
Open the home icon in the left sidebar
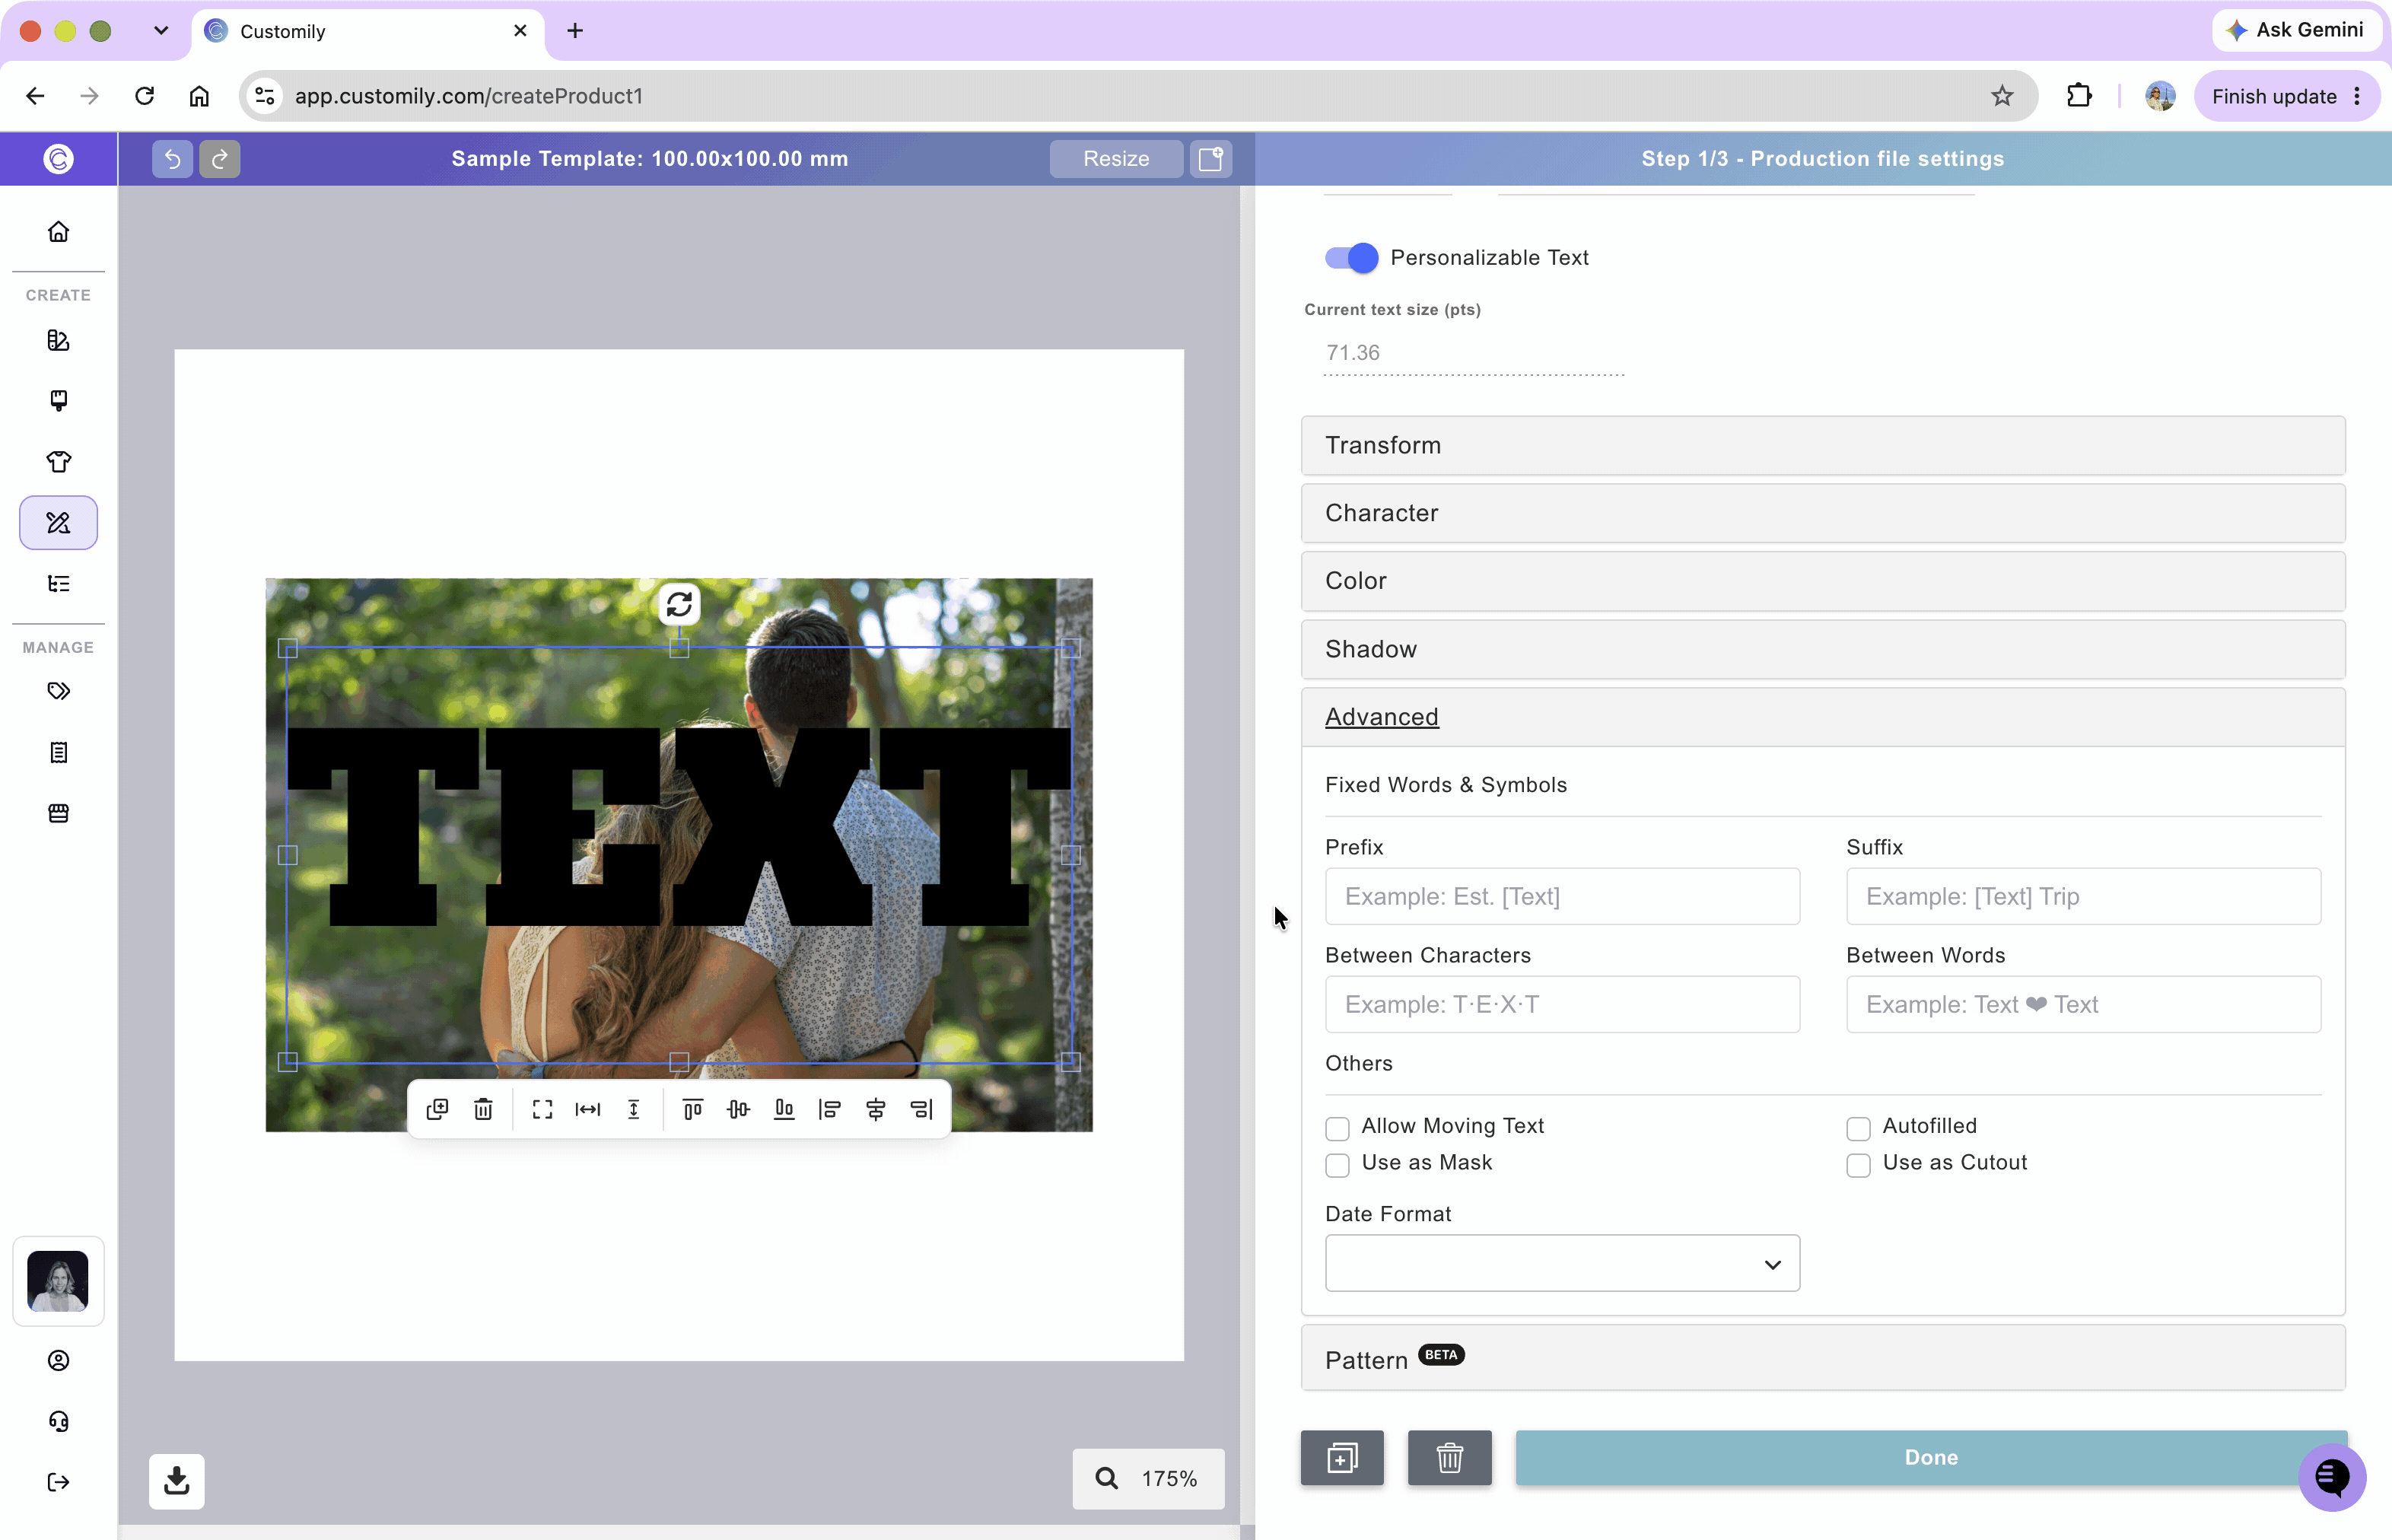58,232
